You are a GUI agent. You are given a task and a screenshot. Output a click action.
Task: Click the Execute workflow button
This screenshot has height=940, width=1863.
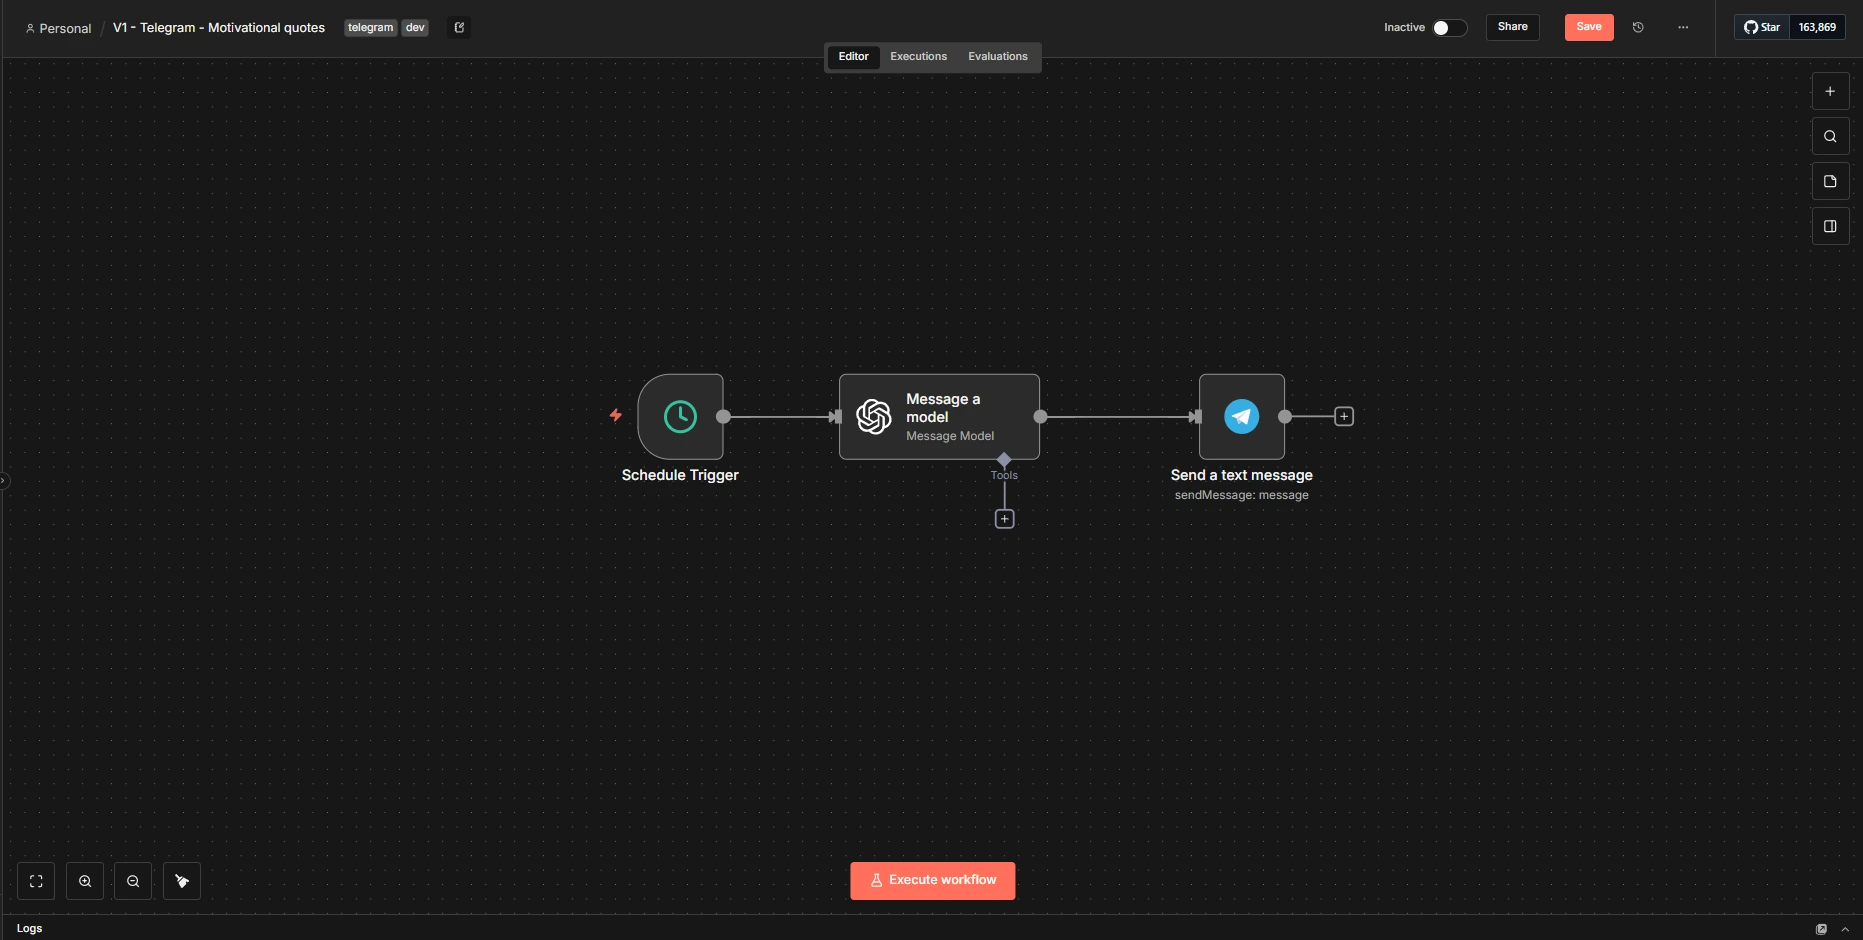pyautogui.click(x=932, y=881)
